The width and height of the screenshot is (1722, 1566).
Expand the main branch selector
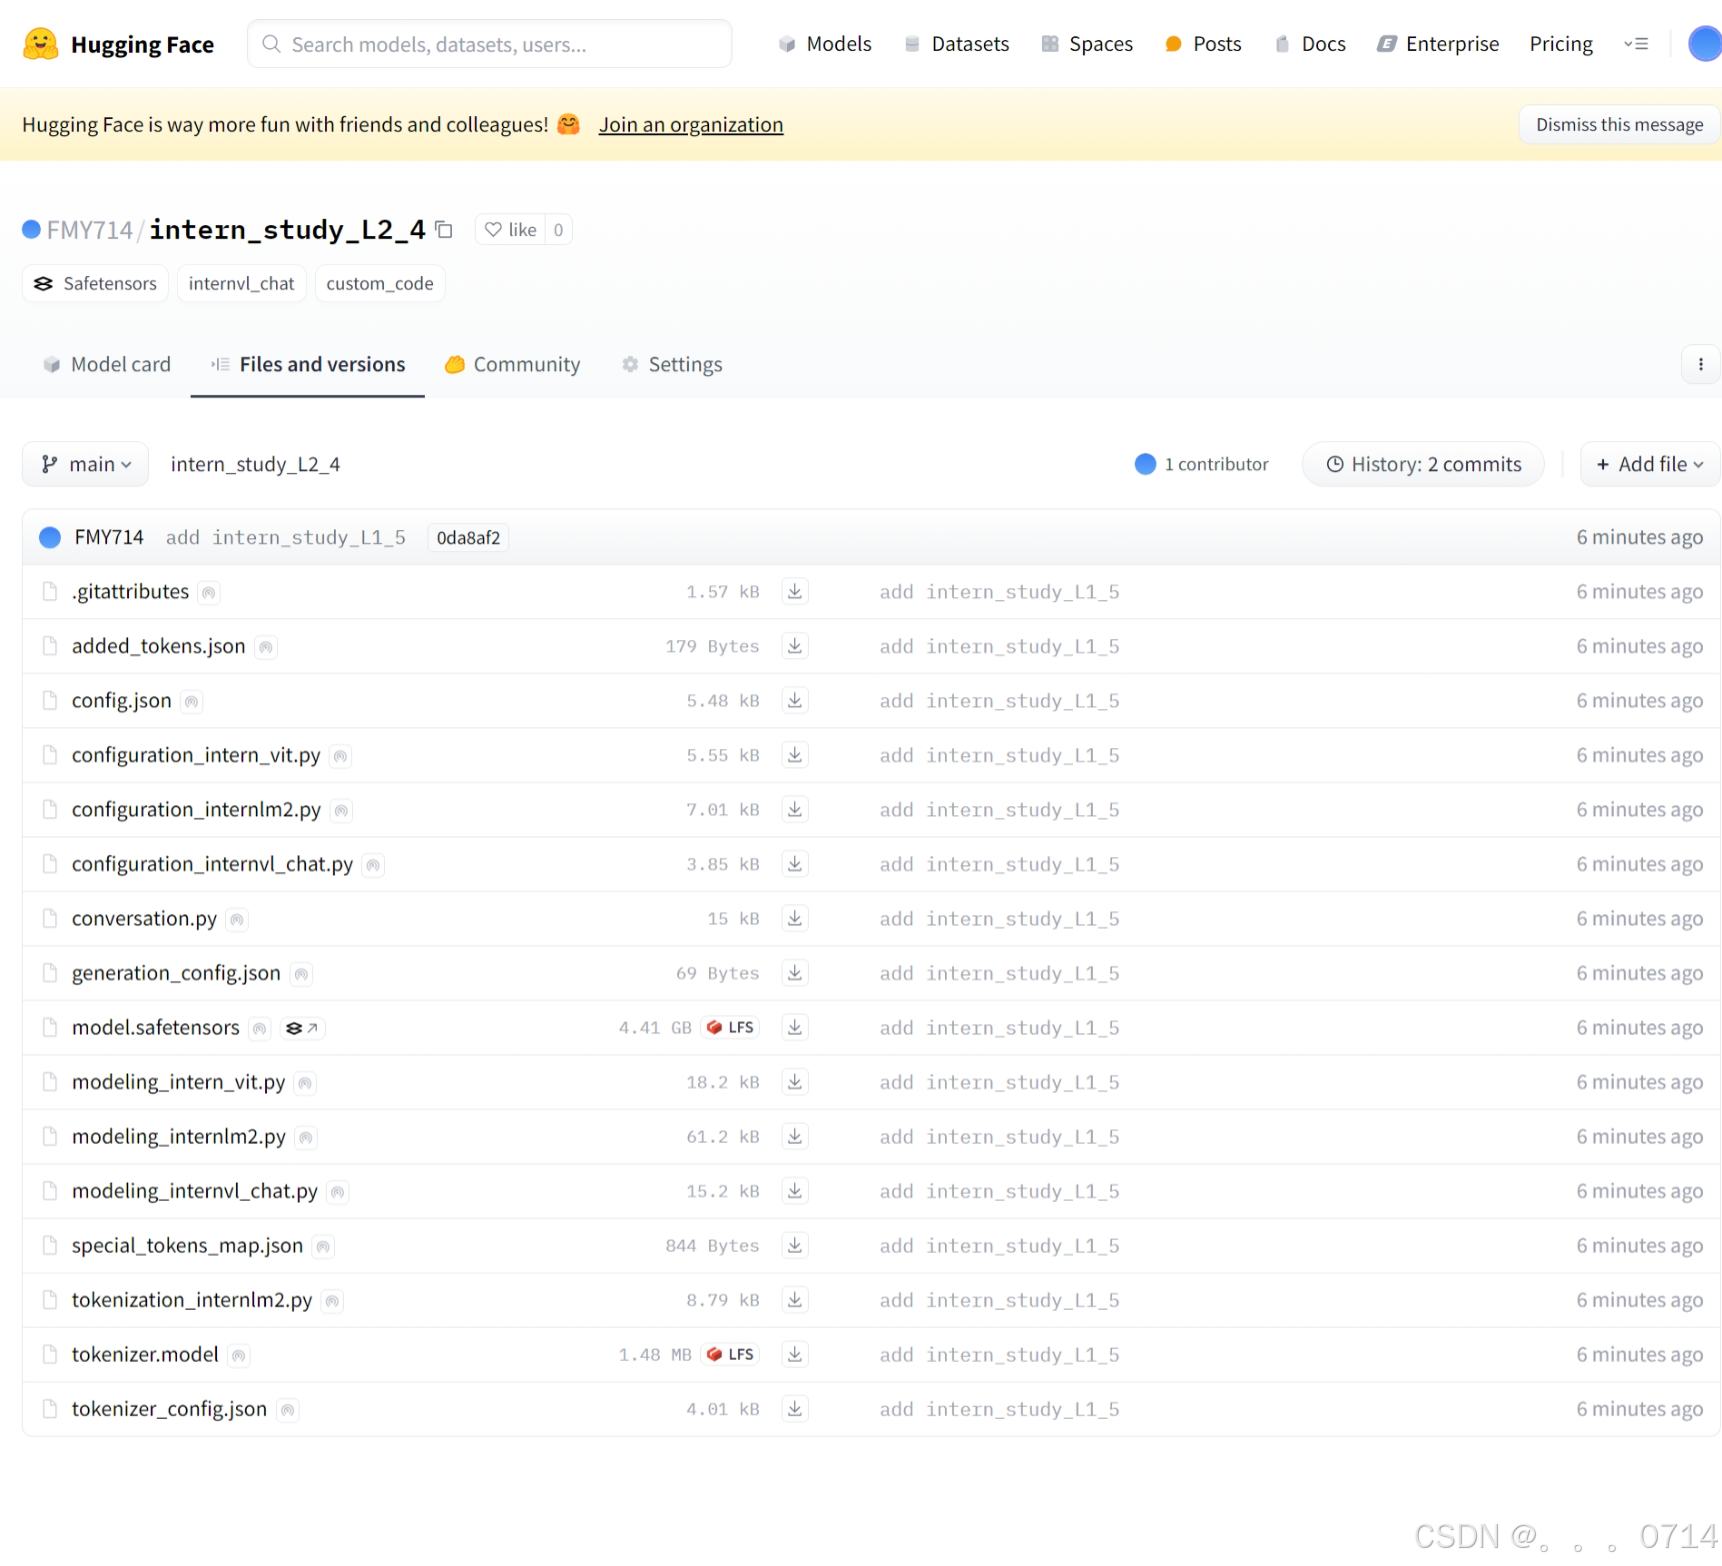pyautogui.click(x=85, y=465)
